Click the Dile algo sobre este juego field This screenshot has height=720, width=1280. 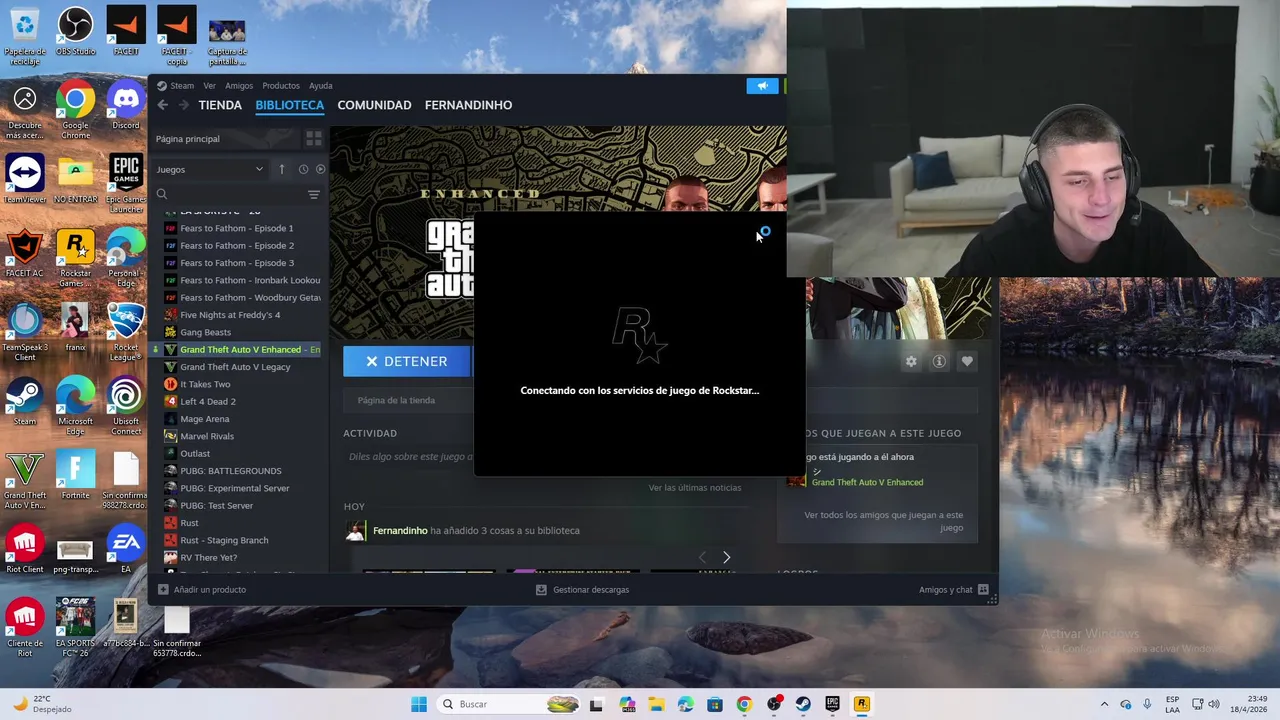coord(410,457)
